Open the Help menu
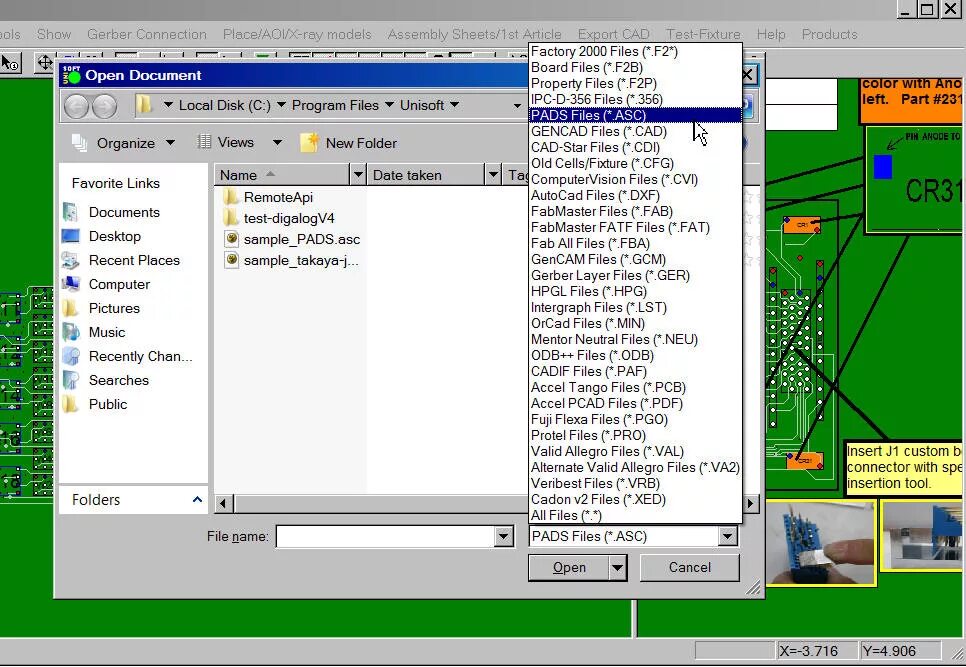Viewport: 966px width, 667px height. tap(771, 34)
